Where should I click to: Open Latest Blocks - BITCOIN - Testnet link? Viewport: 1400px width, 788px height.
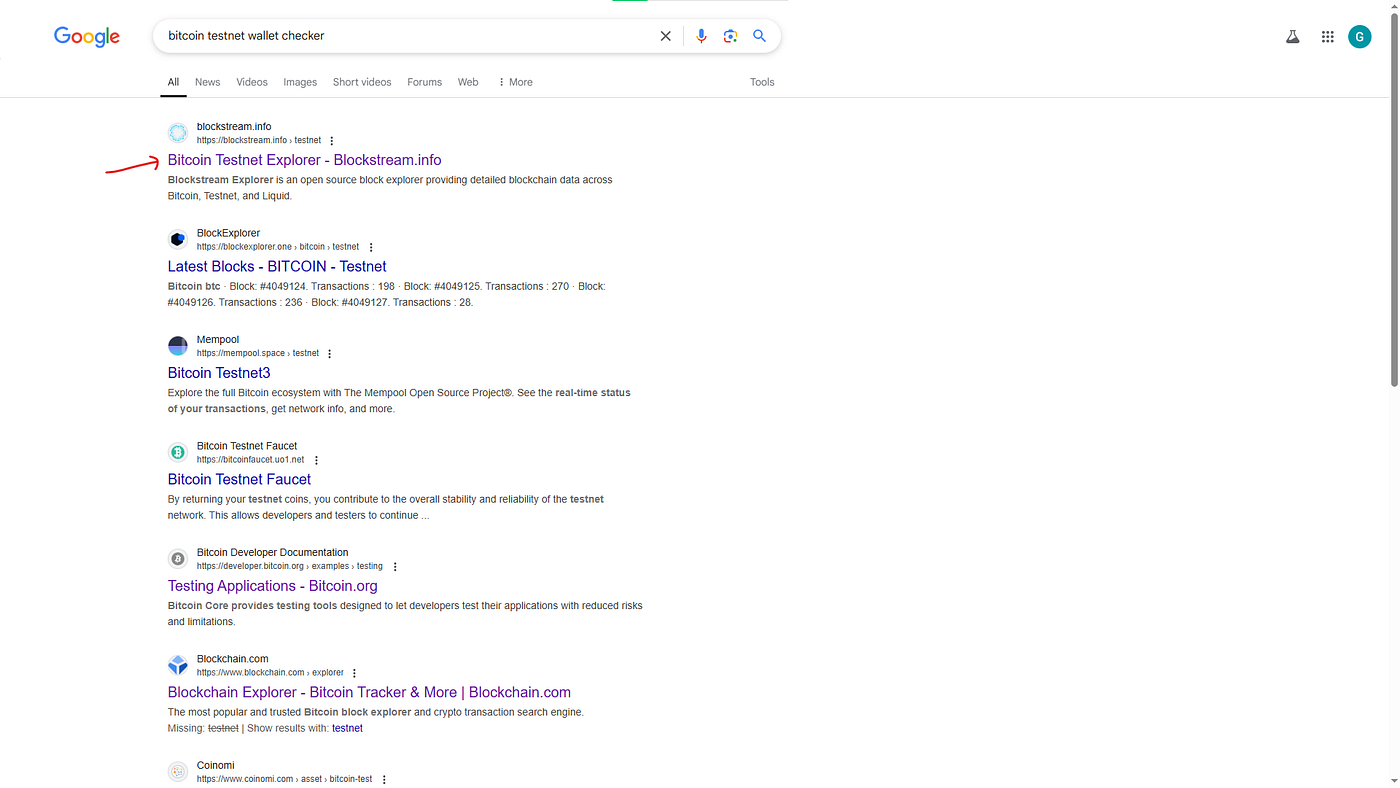[277, 266]
